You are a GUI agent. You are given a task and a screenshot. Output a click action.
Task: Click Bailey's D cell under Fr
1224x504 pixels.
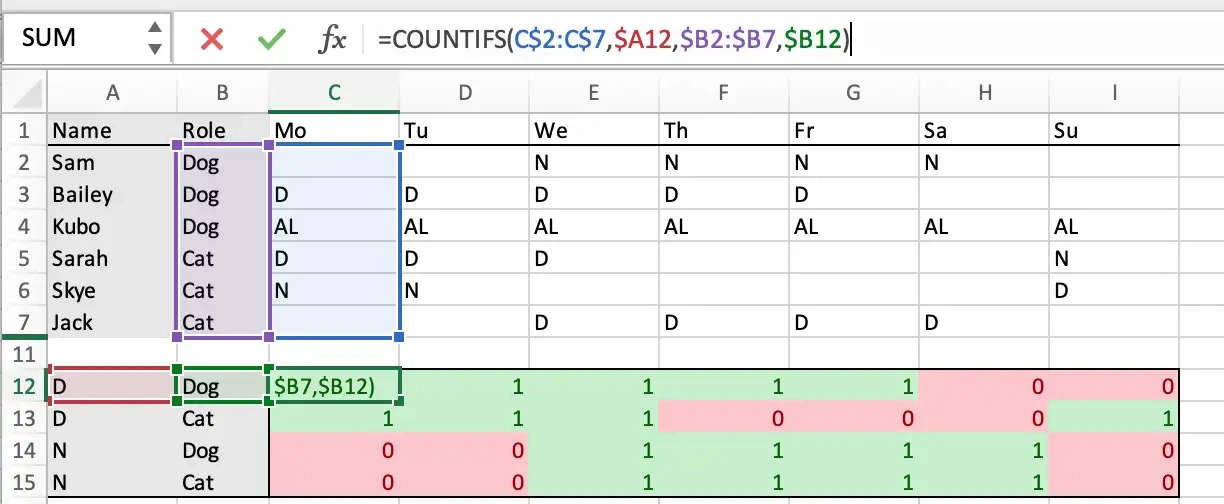854,194
